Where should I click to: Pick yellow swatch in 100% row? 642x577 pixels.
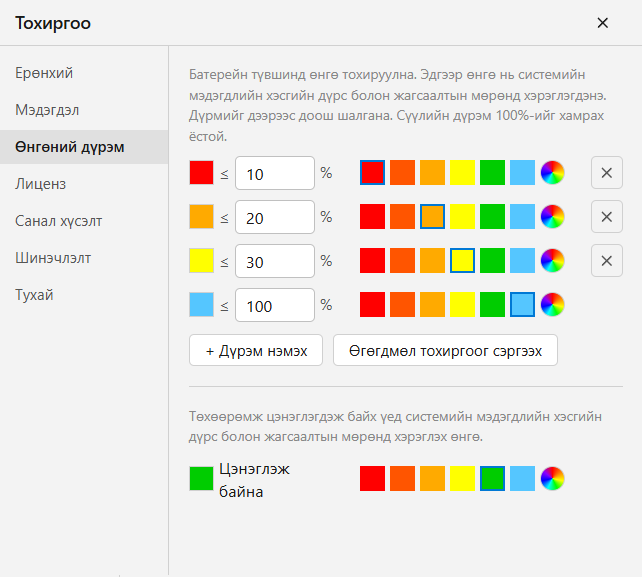click(x=462, y=305)
